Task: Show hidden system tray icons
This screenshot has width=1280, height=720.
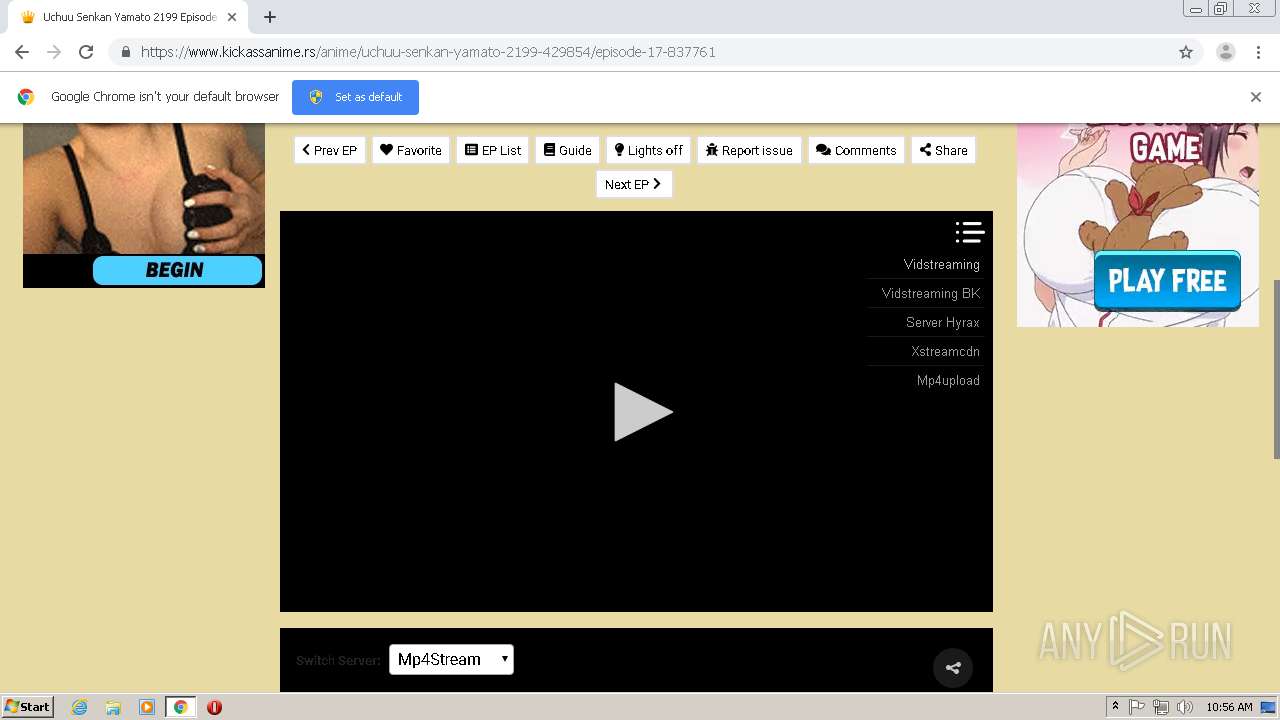Action: pos(1115,707)
